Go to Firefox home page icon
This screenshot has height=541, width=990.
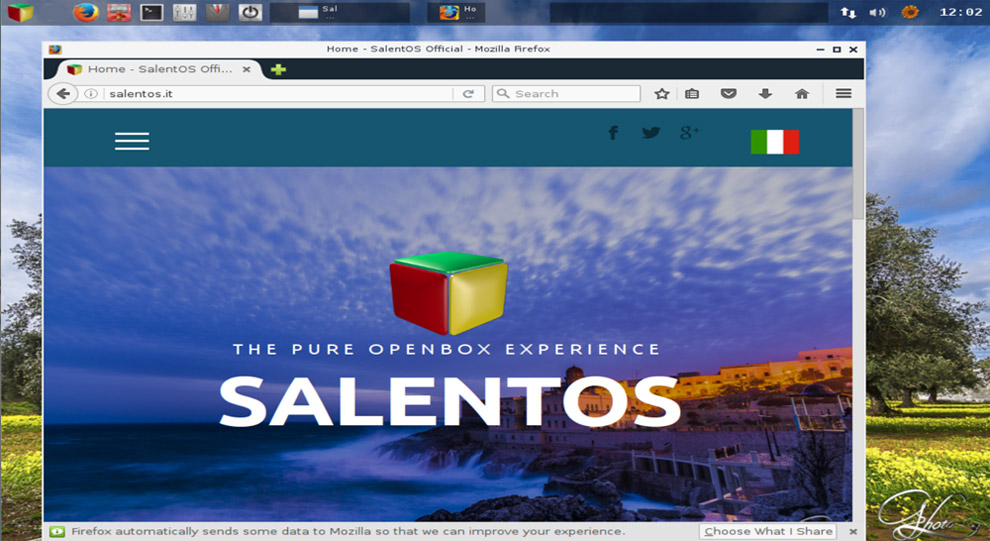(x=802, y=93)
